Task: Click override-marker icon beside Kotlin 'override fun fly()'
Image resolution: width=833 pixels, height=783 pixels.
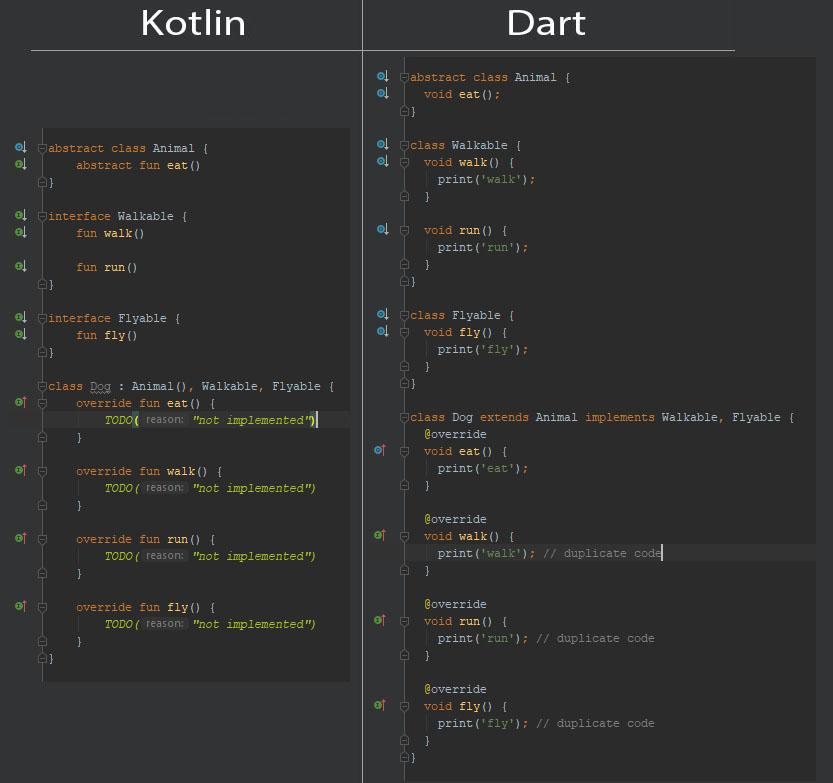Action: (x=21, y=606)
